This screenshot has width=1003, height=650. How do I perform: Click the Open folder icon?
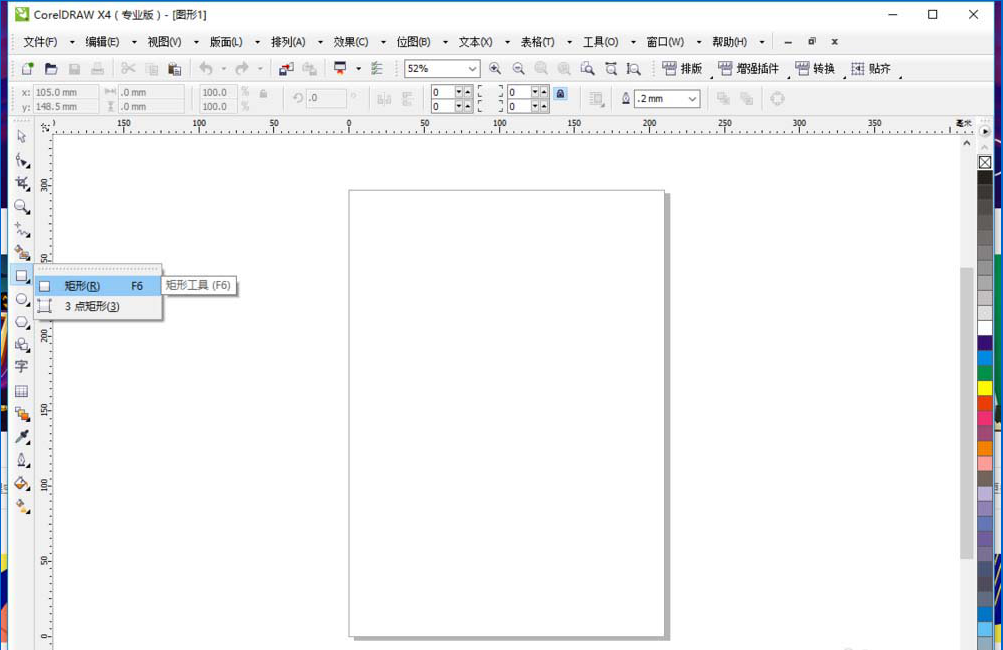(x=51, y=69)
